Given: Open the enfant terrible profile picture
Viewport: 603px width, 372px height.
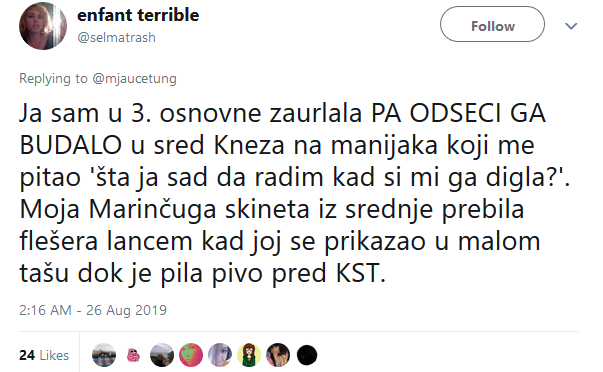Looking at the screenshot, I should [x=43, y=26].
